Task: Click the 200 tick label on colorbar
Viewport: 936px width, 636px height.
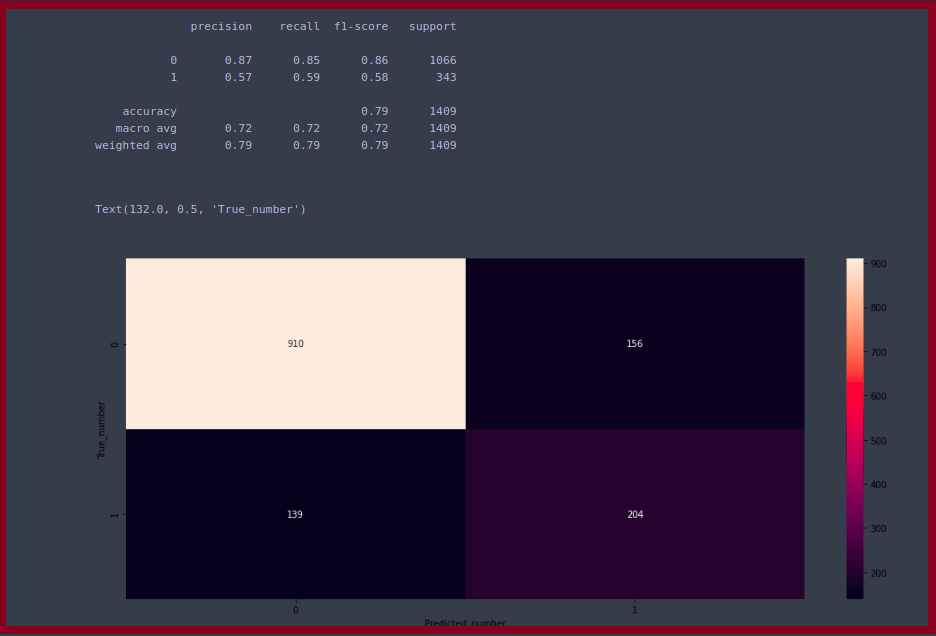Action: point(880,573)
